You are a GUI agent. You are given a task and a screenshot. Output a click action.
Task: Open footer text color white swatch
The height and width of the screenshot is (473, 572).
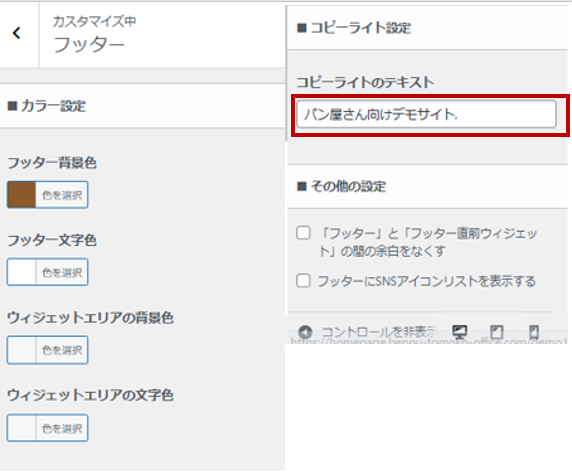point(22,272)
